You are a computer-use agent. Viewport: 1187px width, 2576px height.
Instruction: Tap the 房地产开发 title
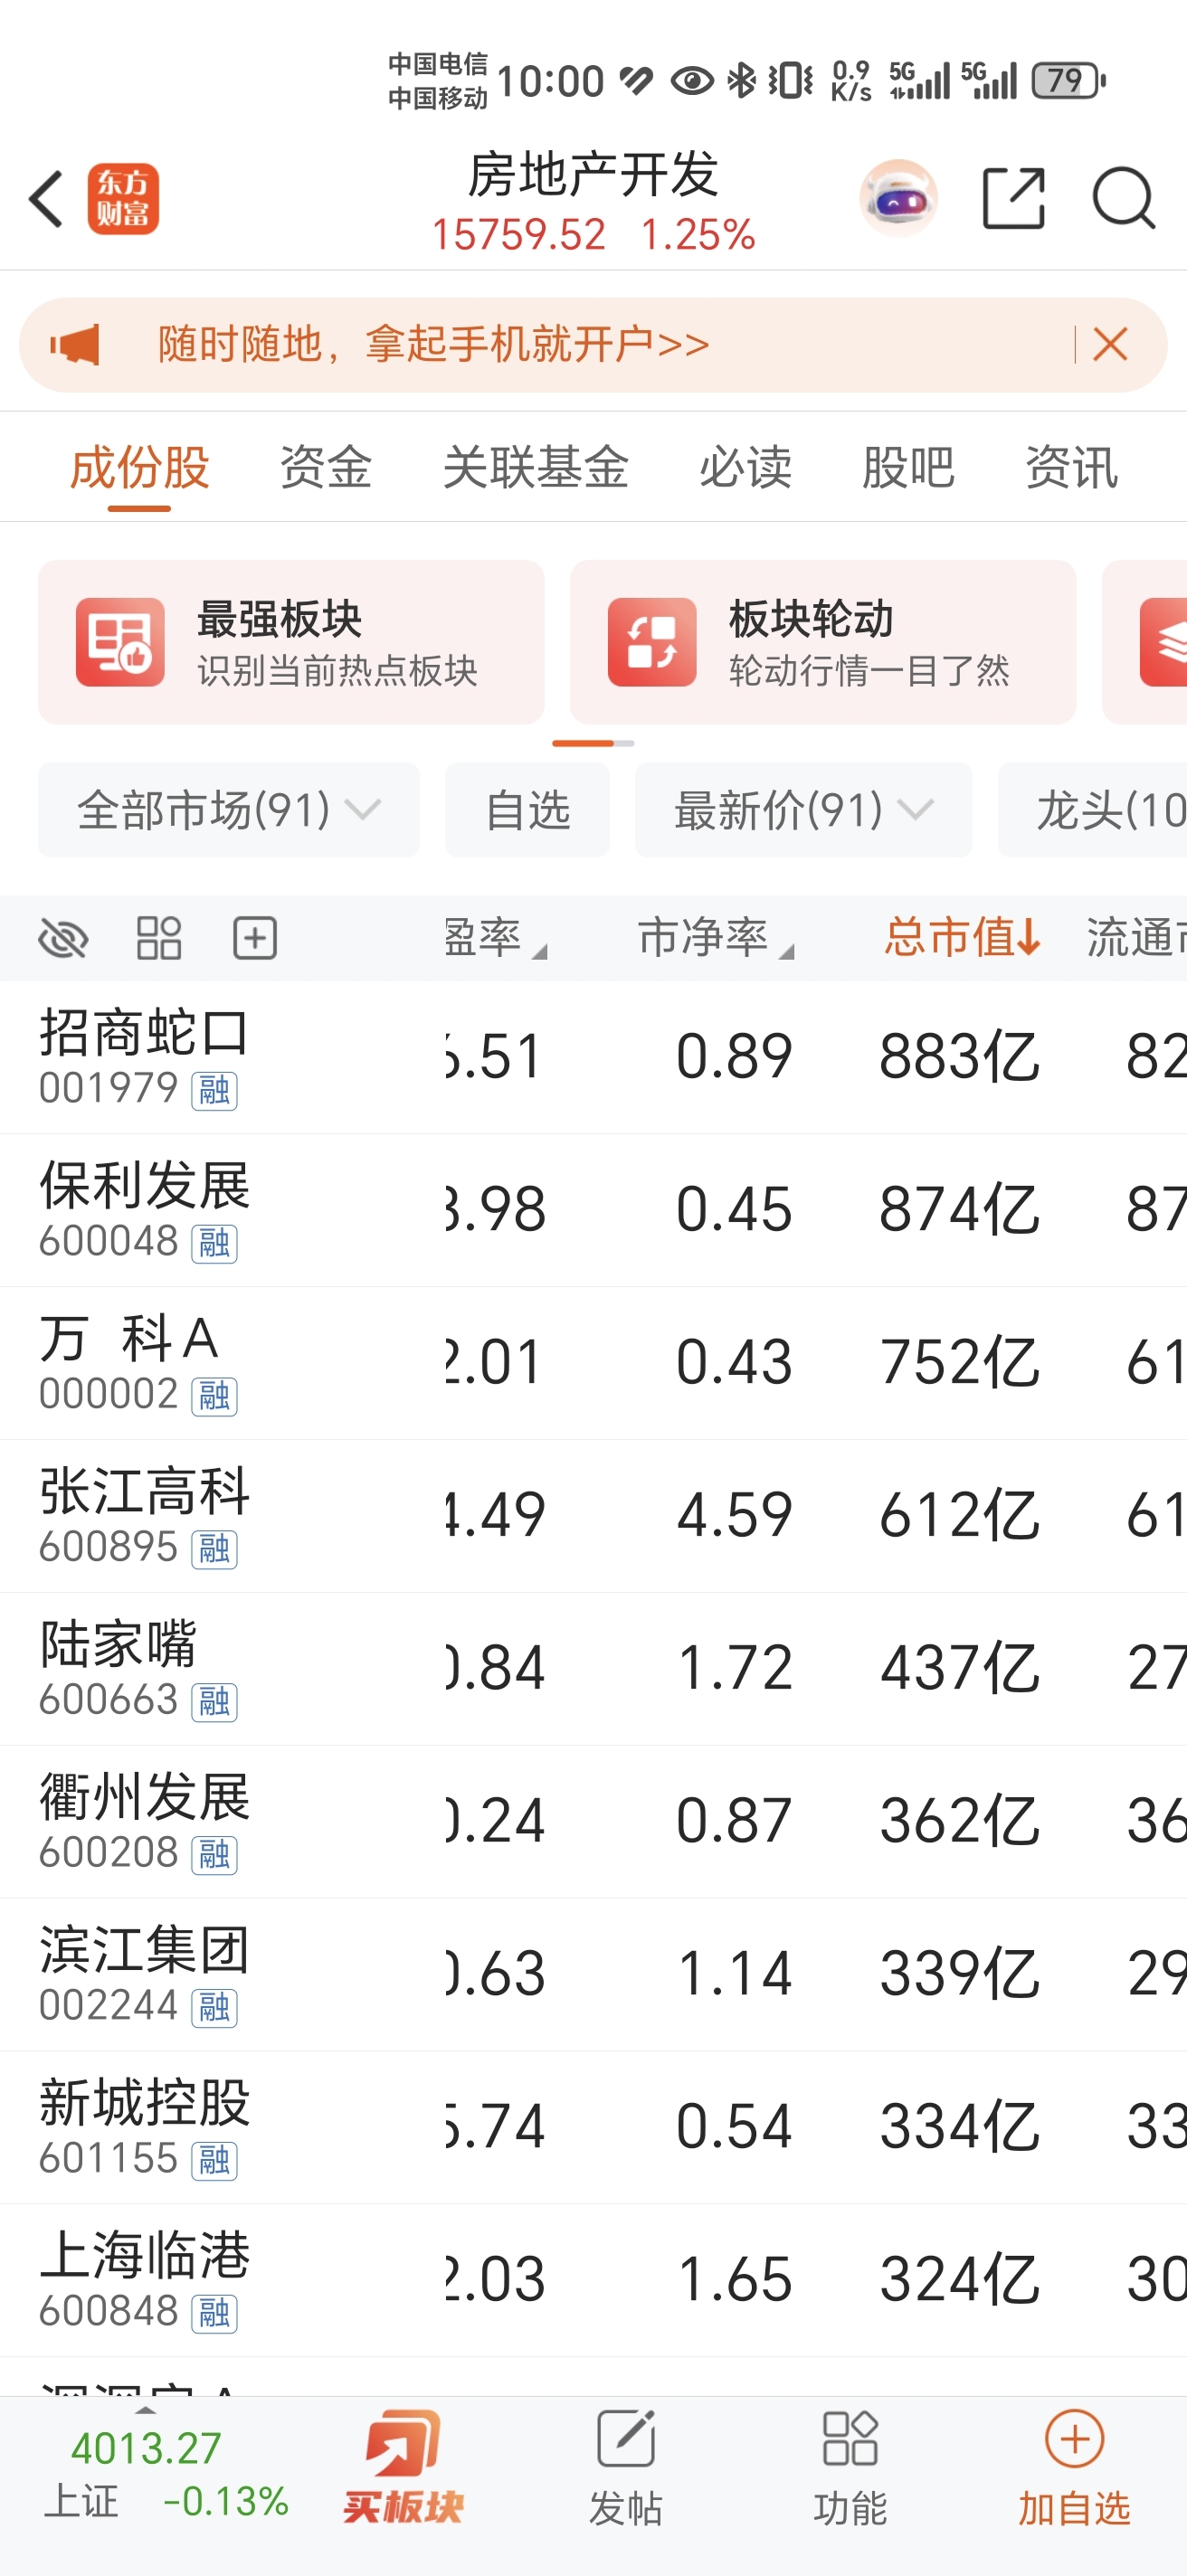click(594, 175)
